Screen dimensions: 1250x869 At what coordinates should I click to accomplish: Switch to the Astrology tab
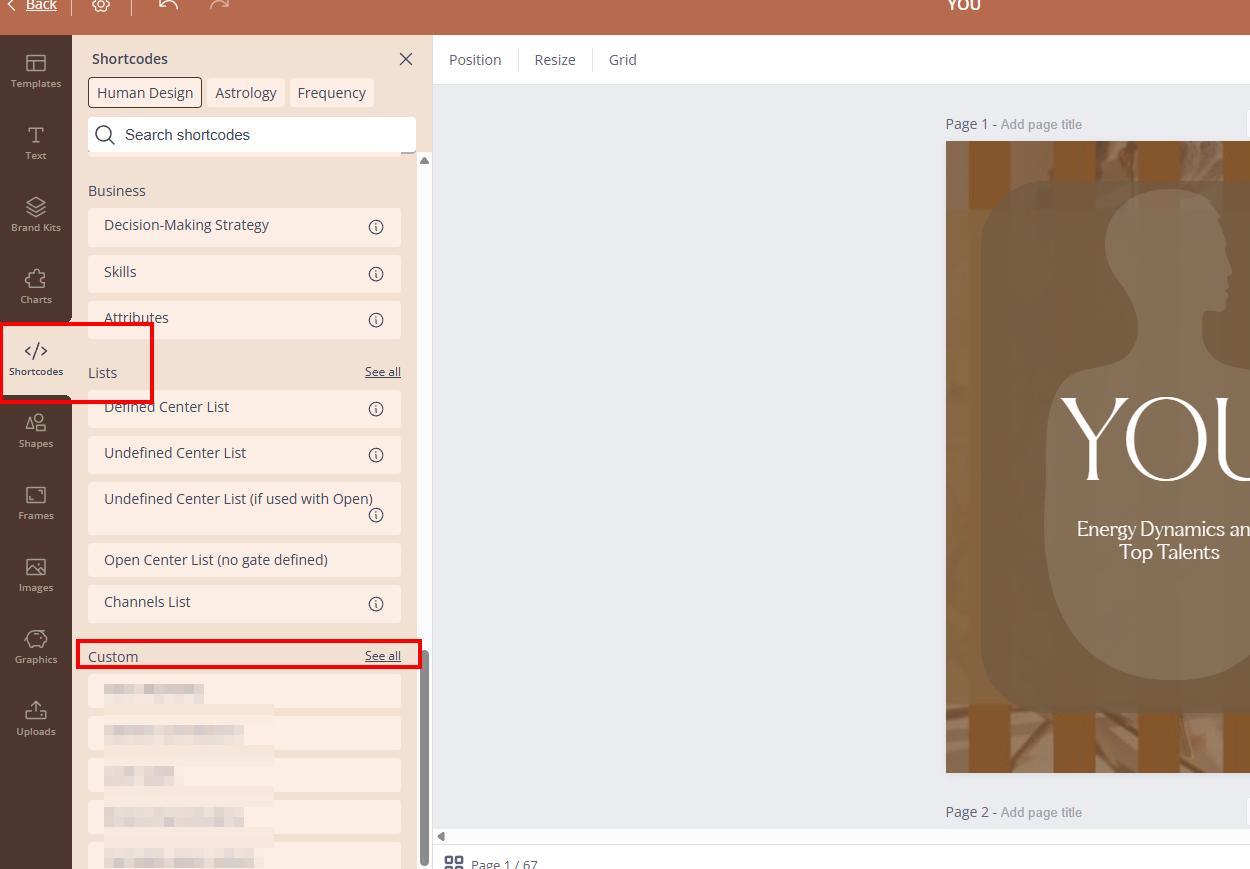coord(246,93)
